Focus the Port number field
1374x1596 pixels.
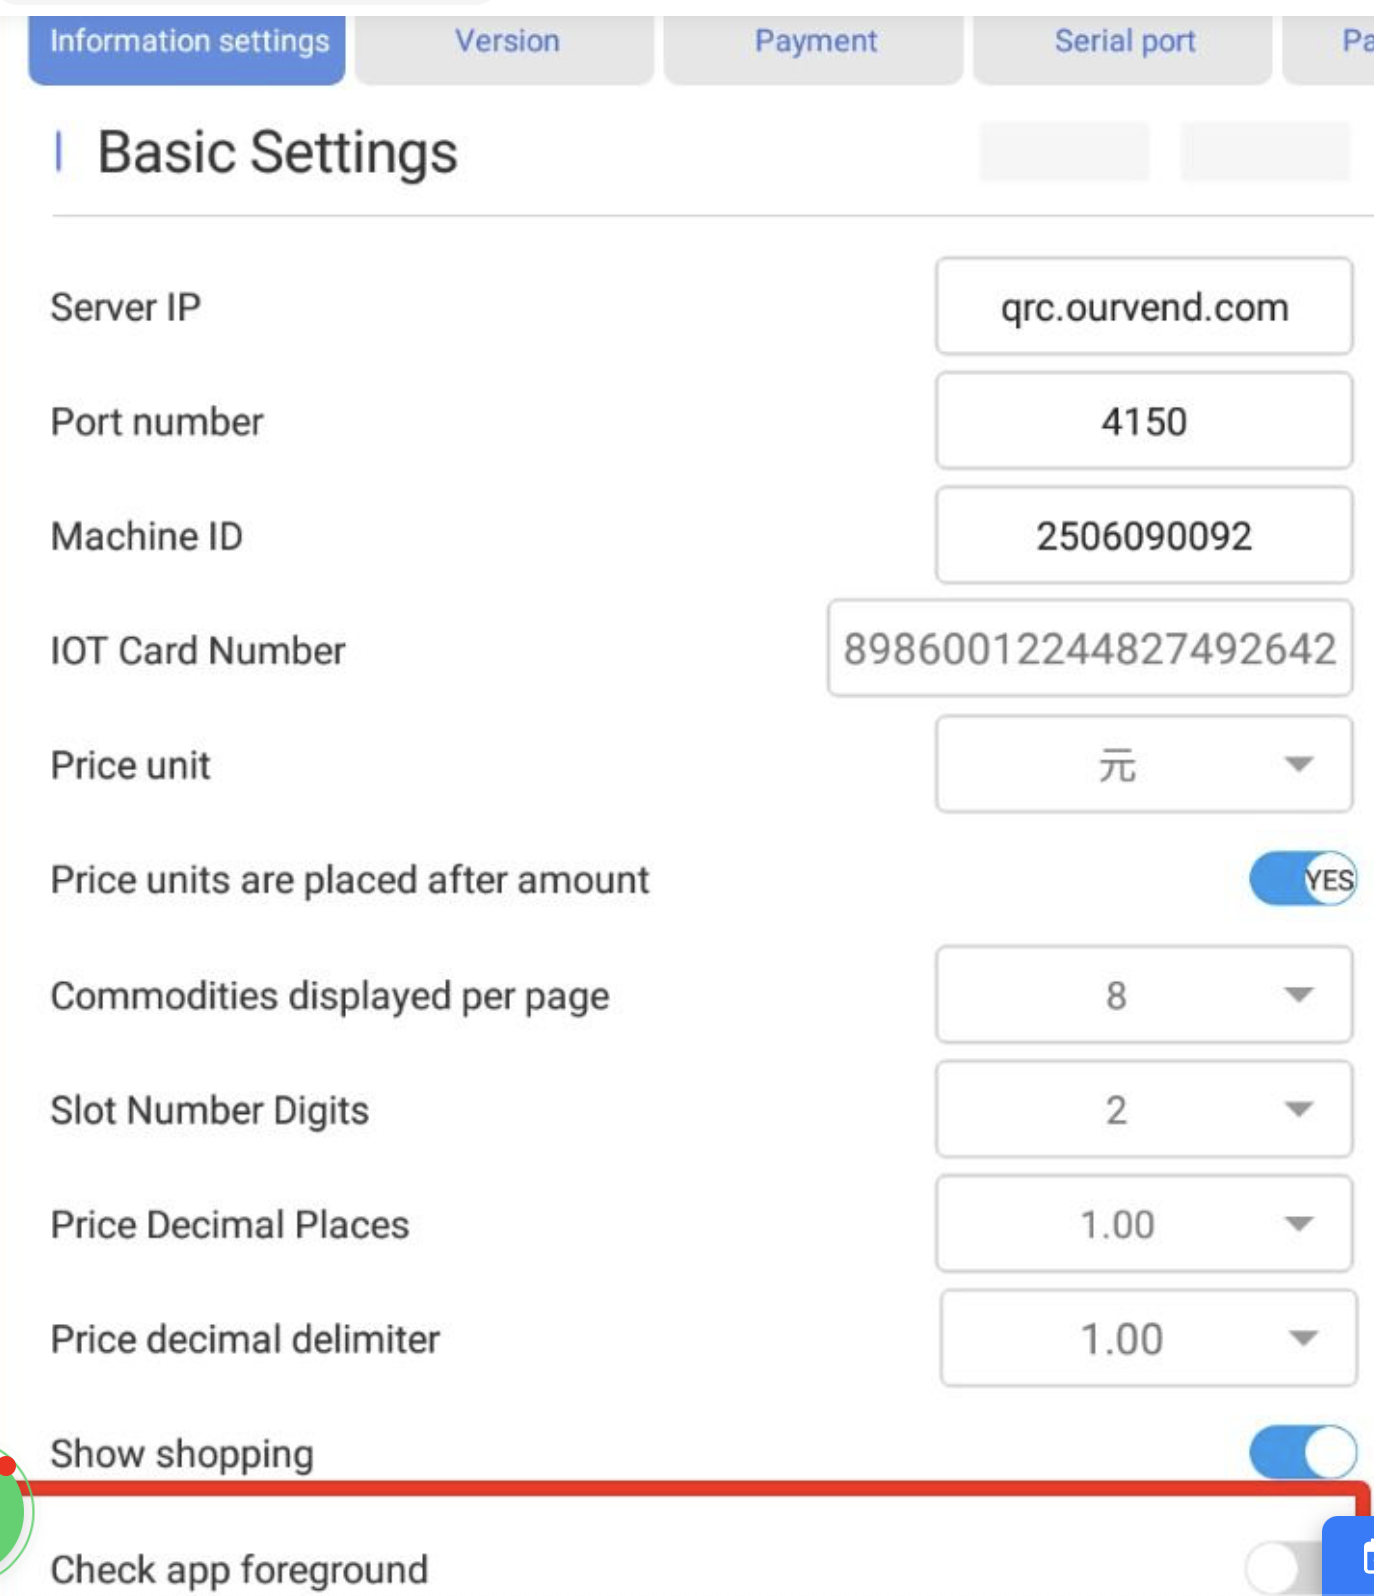[x=1143, y=421]
